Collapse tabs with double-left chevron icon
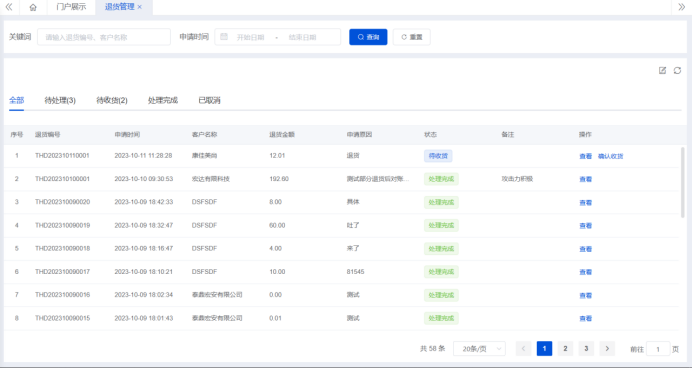693x369 pixels. 9,7
